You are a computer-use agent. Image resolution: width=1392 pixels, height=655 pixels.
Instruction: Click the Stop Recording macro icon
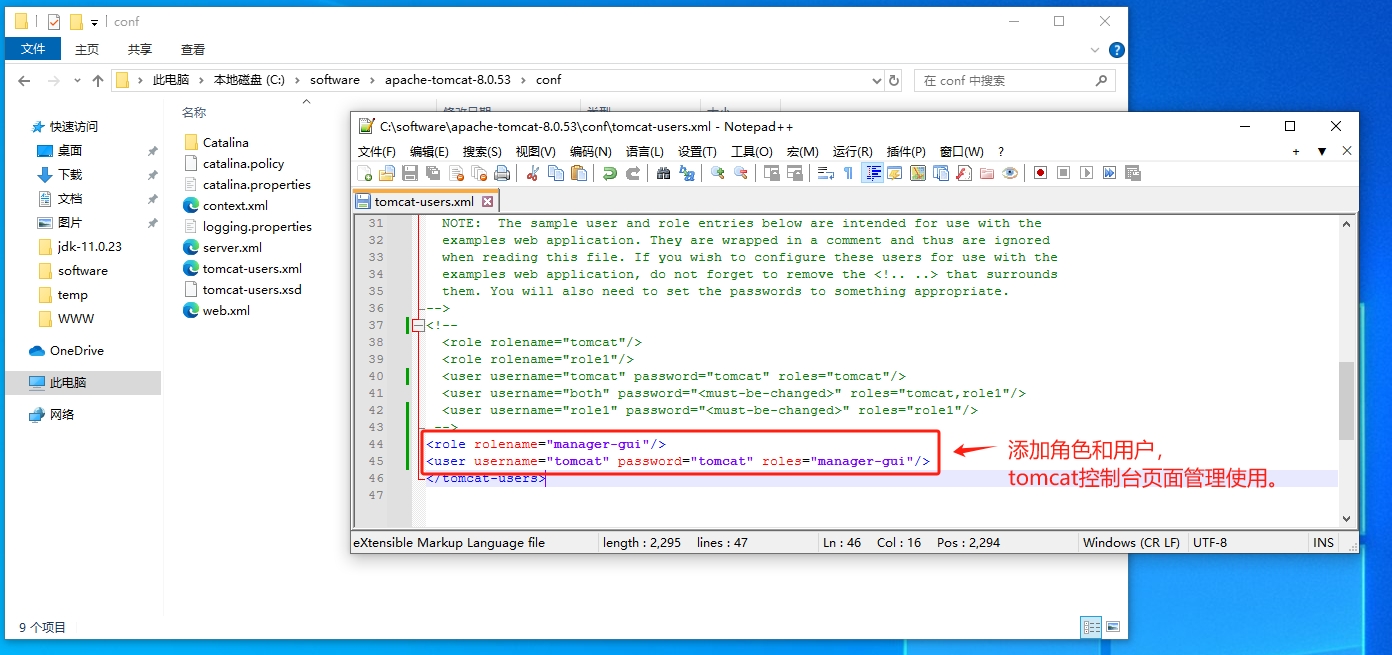click(x=1063, y=173)
